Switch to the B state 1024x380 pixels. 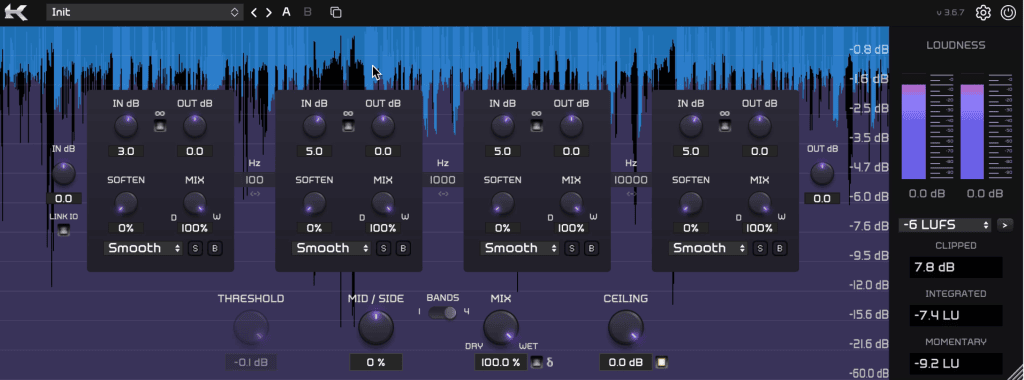(308, 12)
